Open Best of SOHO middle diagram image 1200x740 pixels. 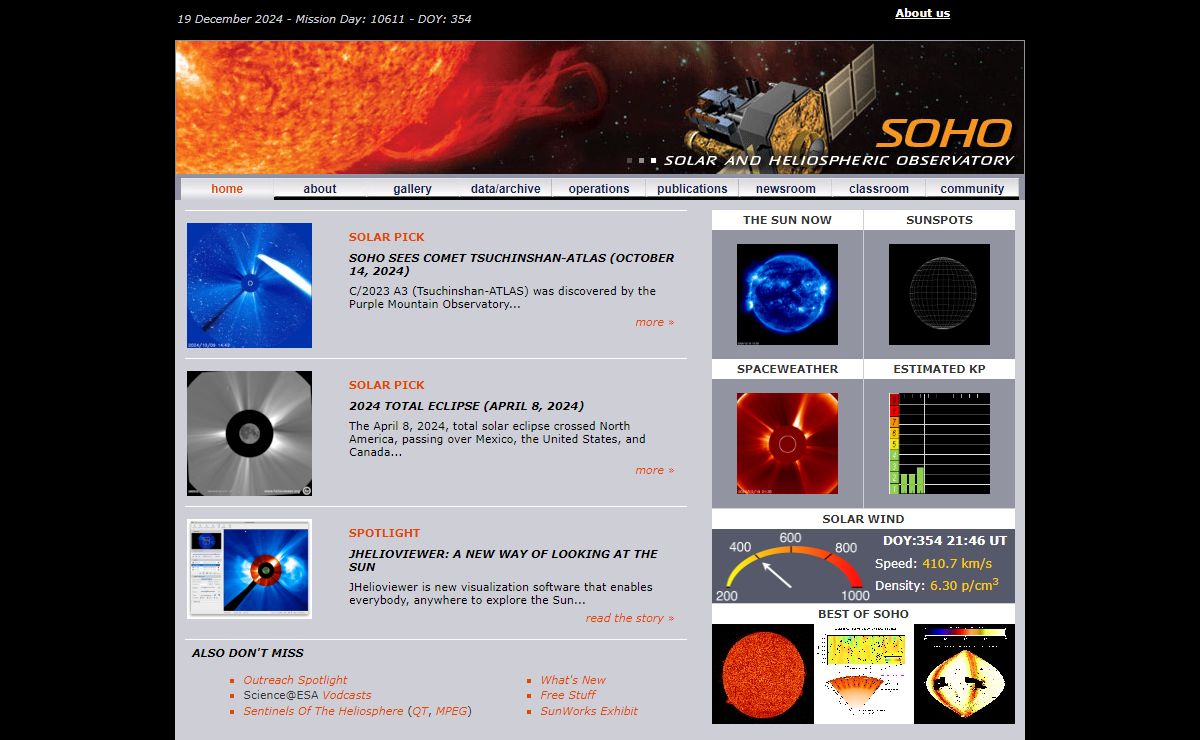tap(864, 674)
